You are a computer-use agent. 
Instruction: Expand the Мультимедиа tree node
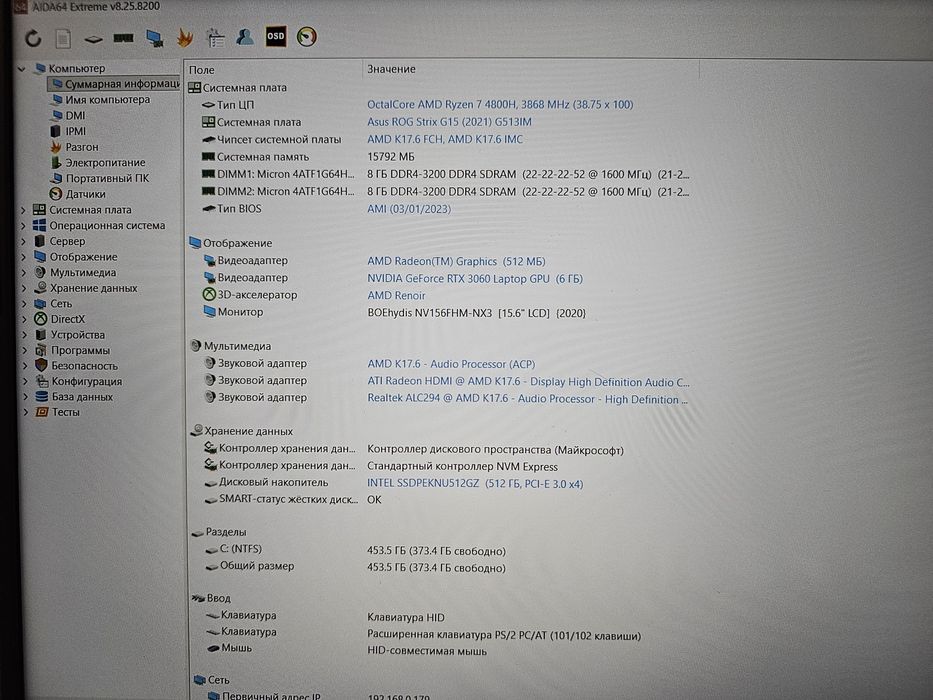pos(24,273)
